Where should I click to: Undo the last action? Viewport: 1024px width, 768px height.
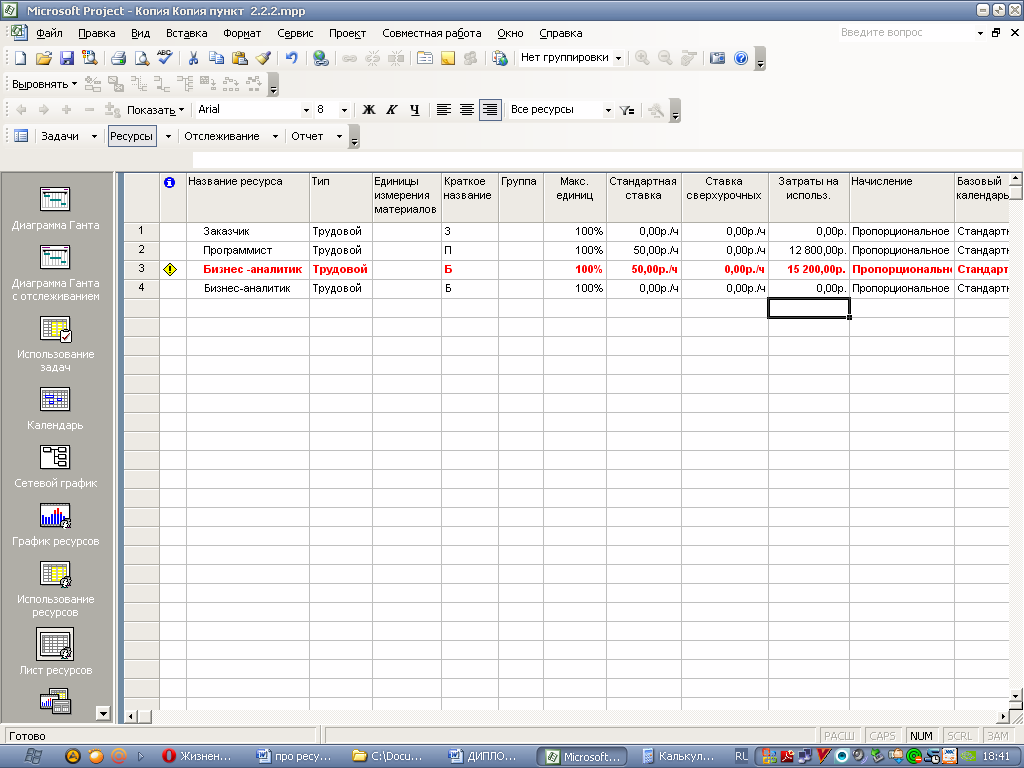coord(291,58)
